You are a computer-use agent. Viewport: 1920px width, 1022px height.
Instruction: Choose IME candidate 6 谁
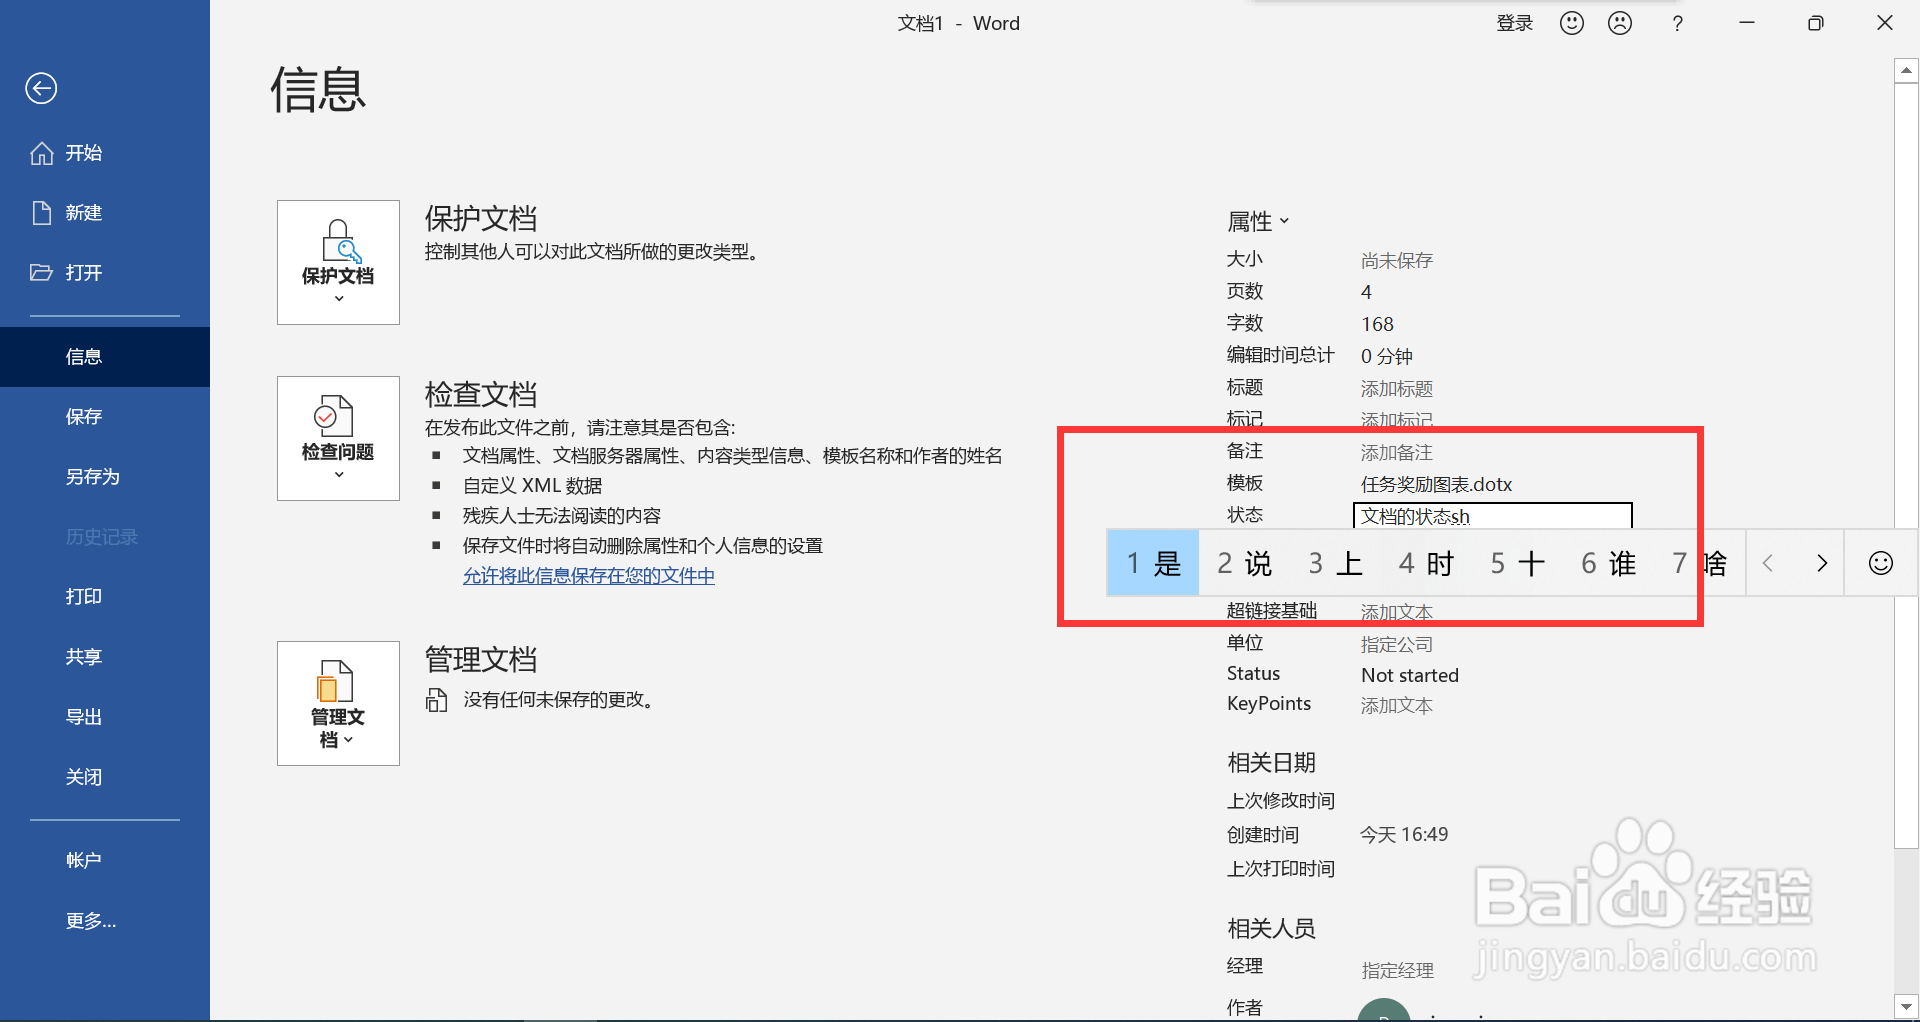1608,563
